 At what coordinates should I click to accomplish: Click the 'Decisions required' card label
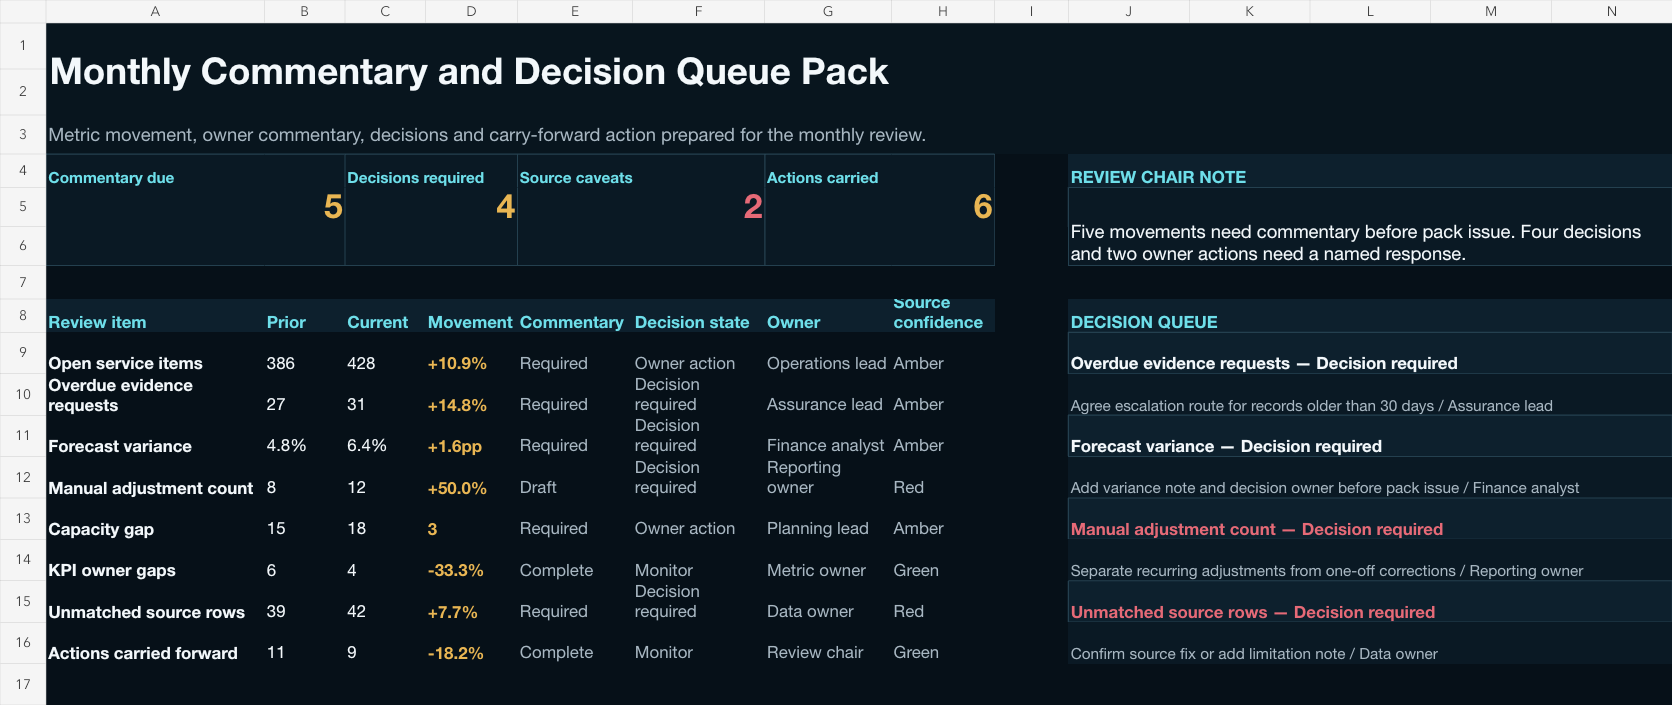click(x=415, y=178)
